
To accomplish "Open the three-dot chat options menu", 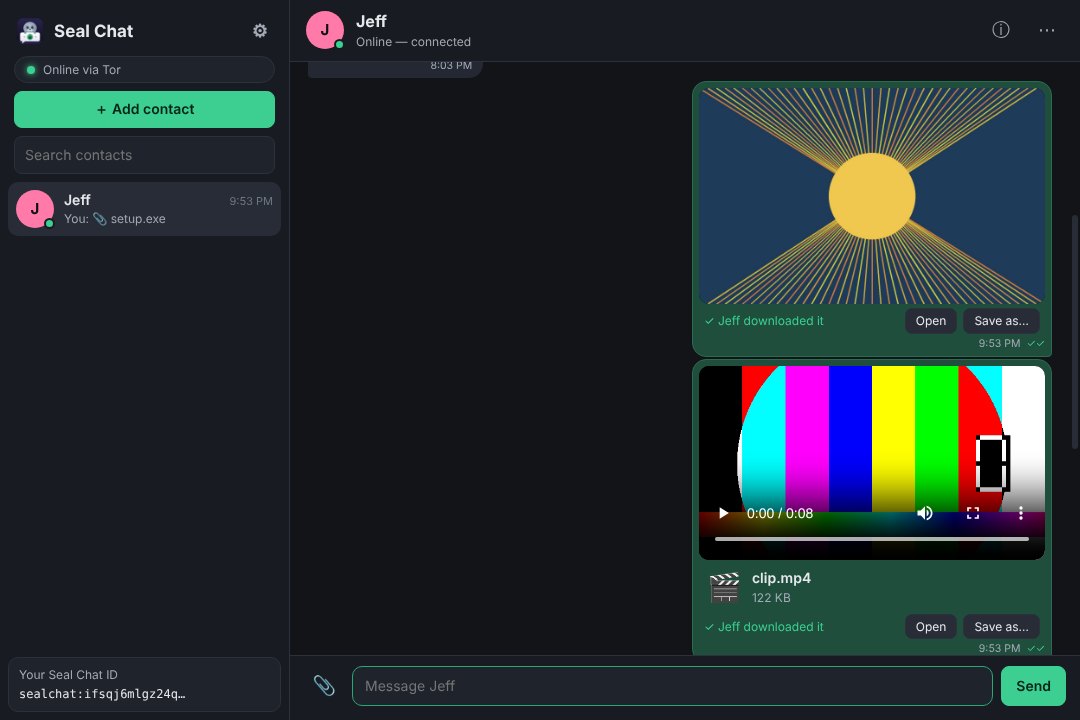I will coord(1046,30).
